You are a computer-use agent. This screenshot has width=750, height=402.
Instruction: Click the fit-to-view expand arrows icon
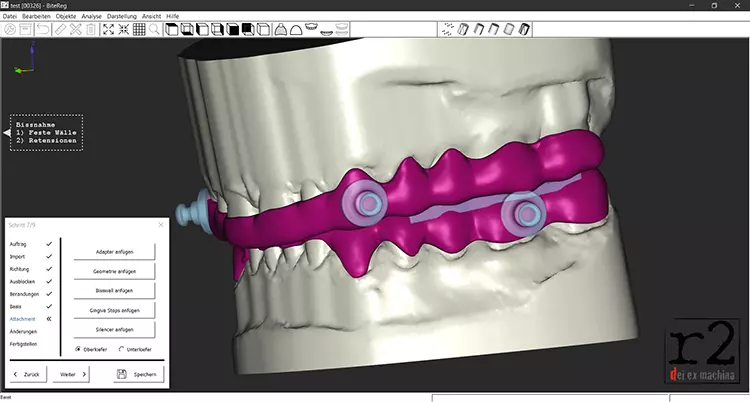click(x=108, y=29)
